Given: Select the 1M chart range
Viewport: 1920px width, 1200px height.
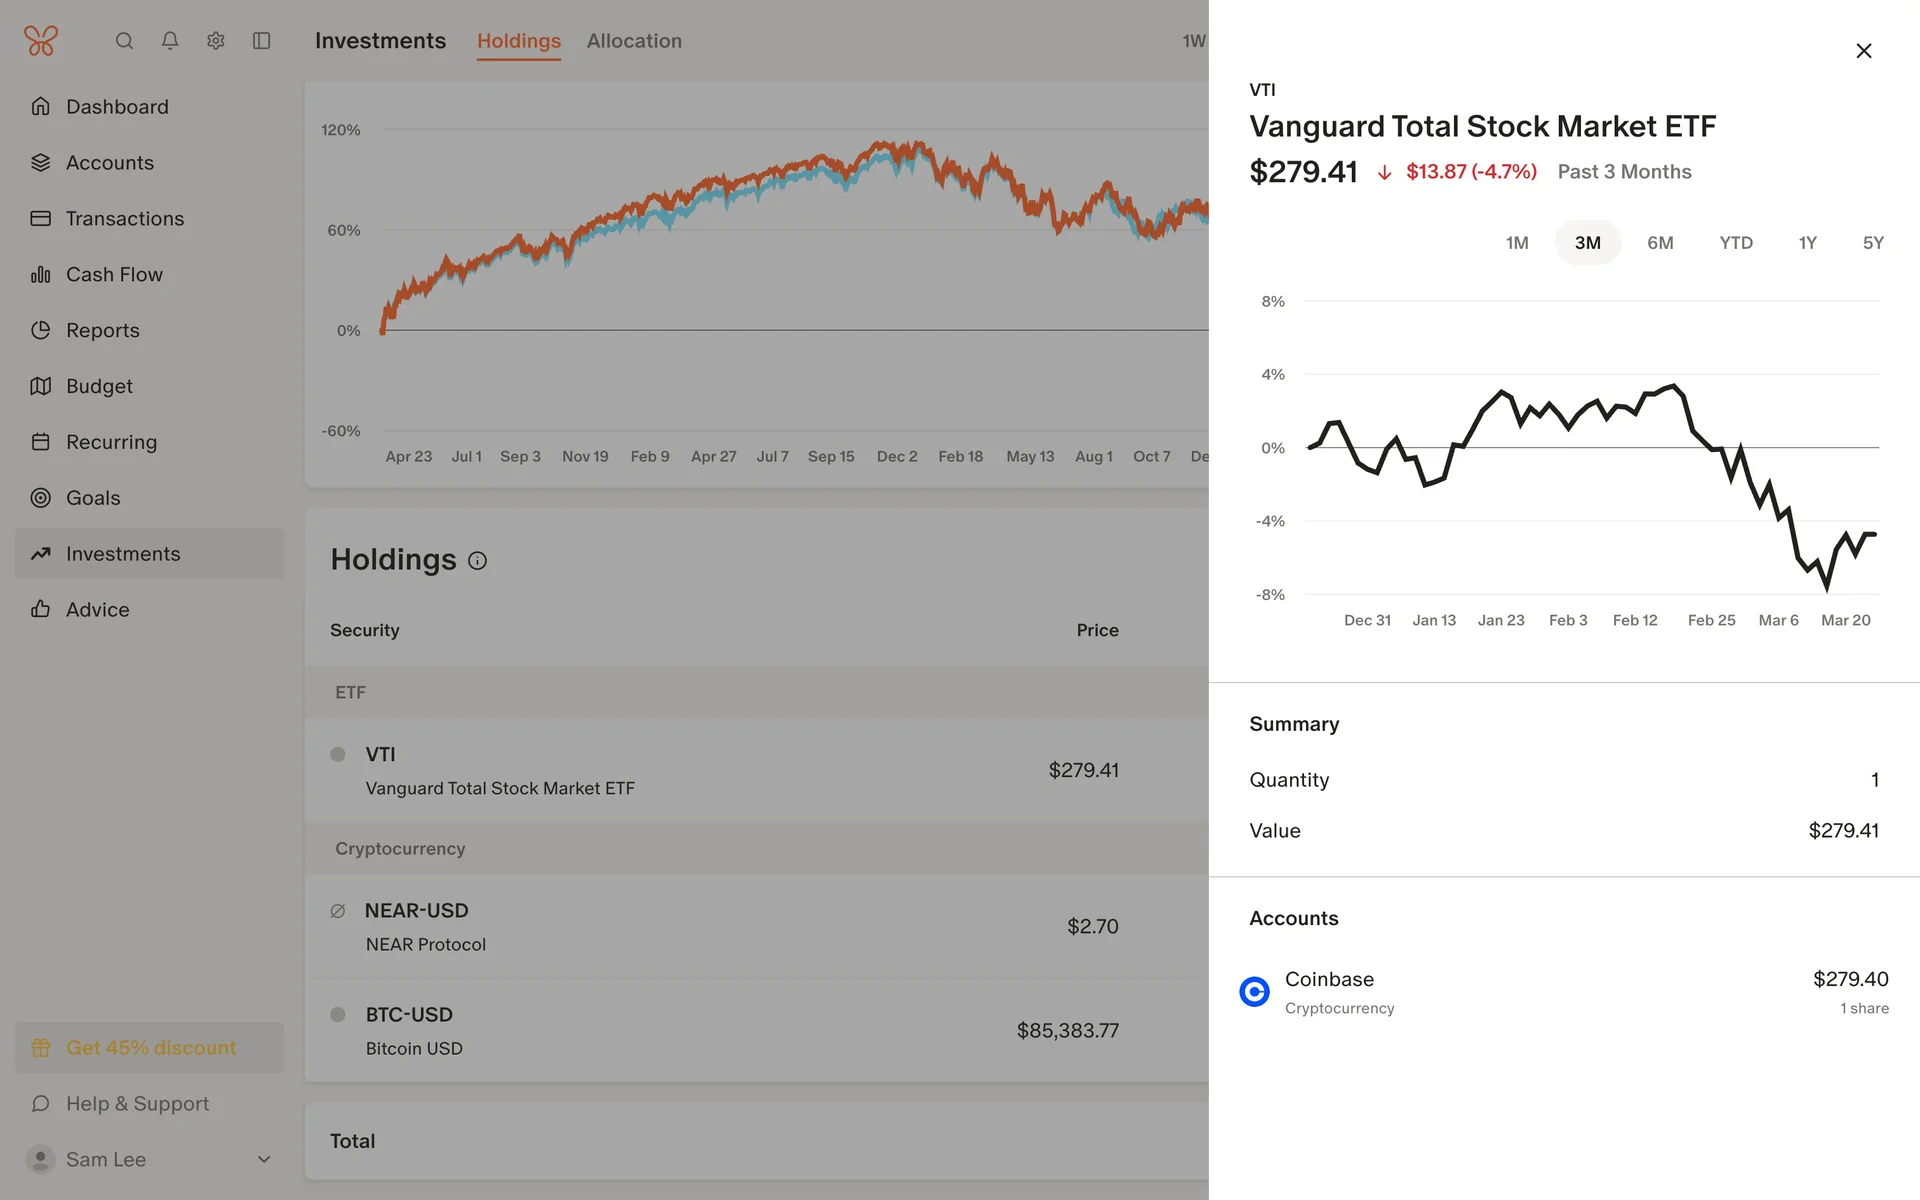Looking at the screenshot, I should 1517,243.
